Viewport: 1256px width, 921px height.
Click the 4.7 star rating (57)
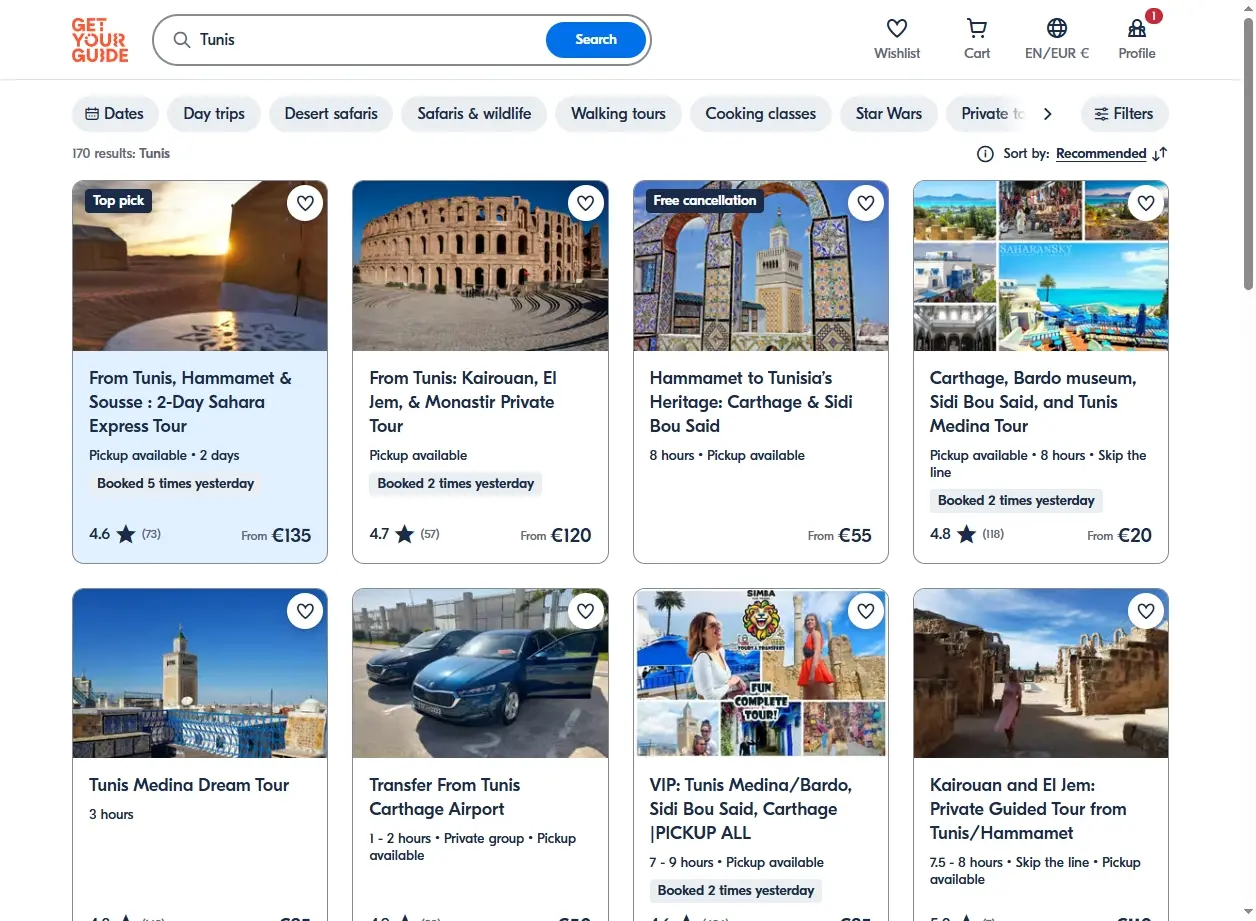[404, 534]
